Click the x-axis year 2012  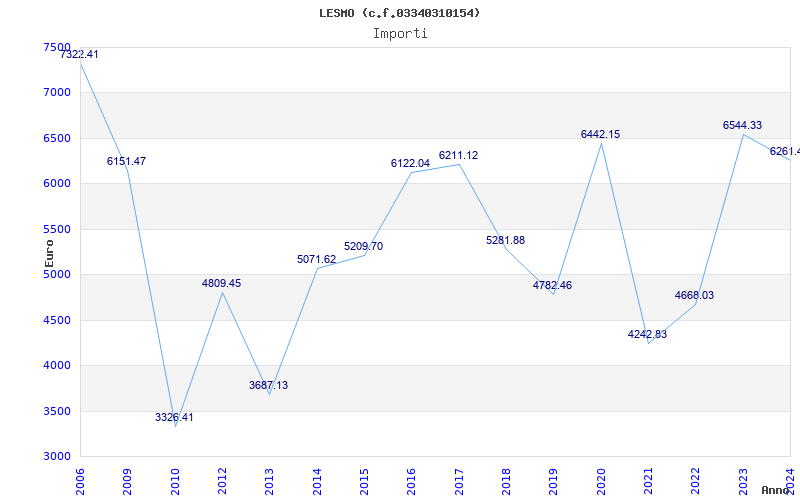[222, 482]
